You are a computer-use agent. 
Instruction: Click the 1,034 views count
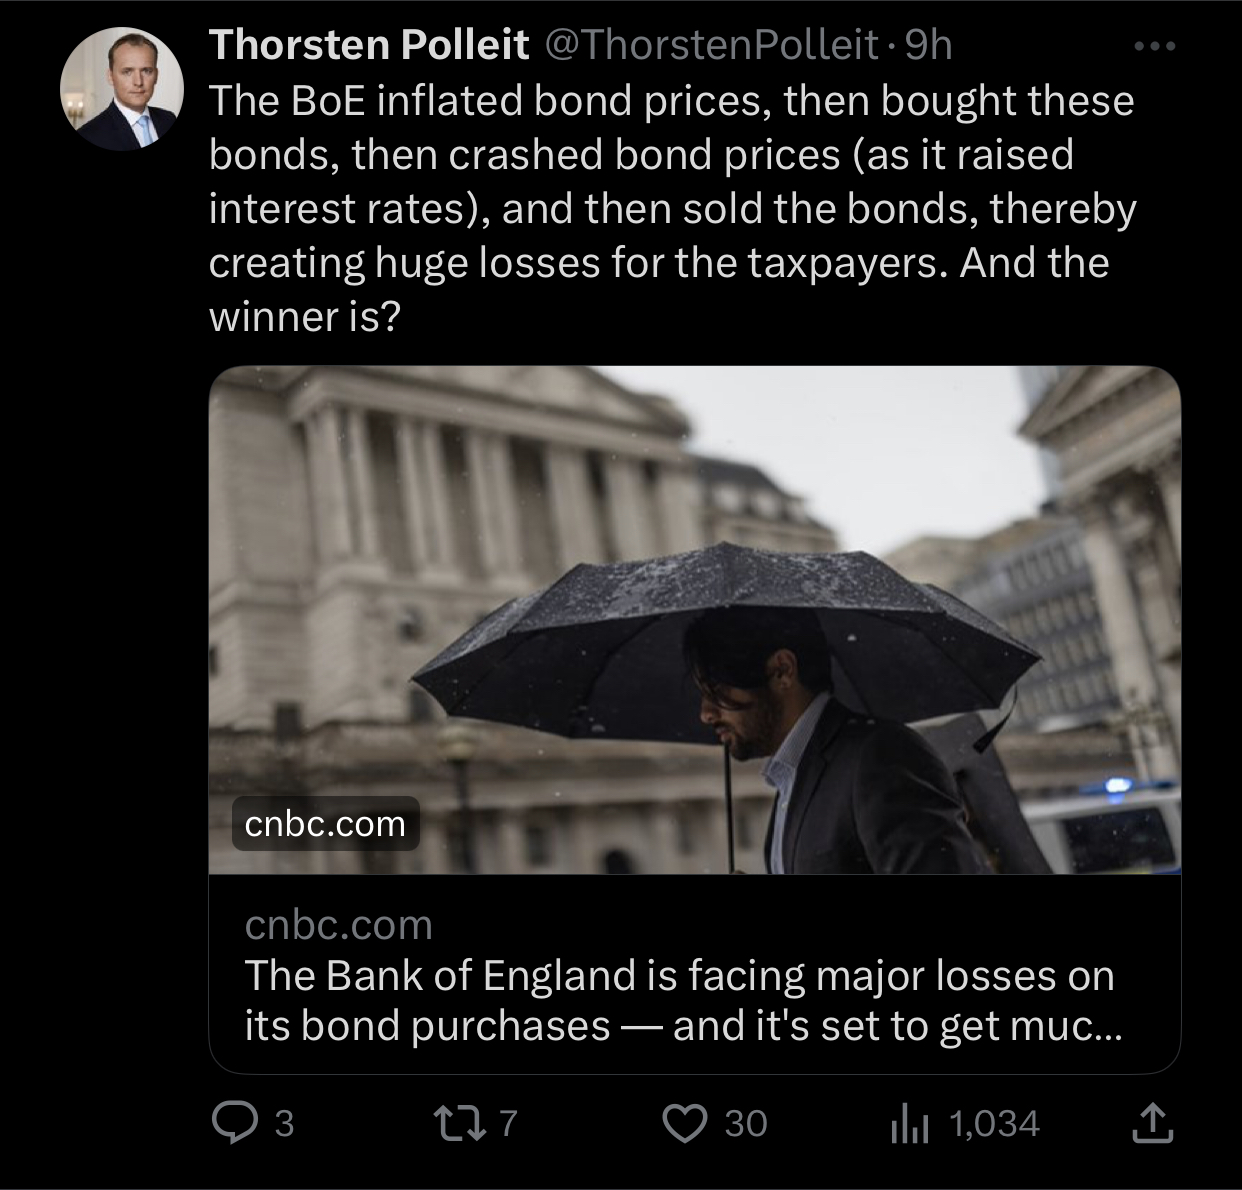click(x=994, y=1123)
